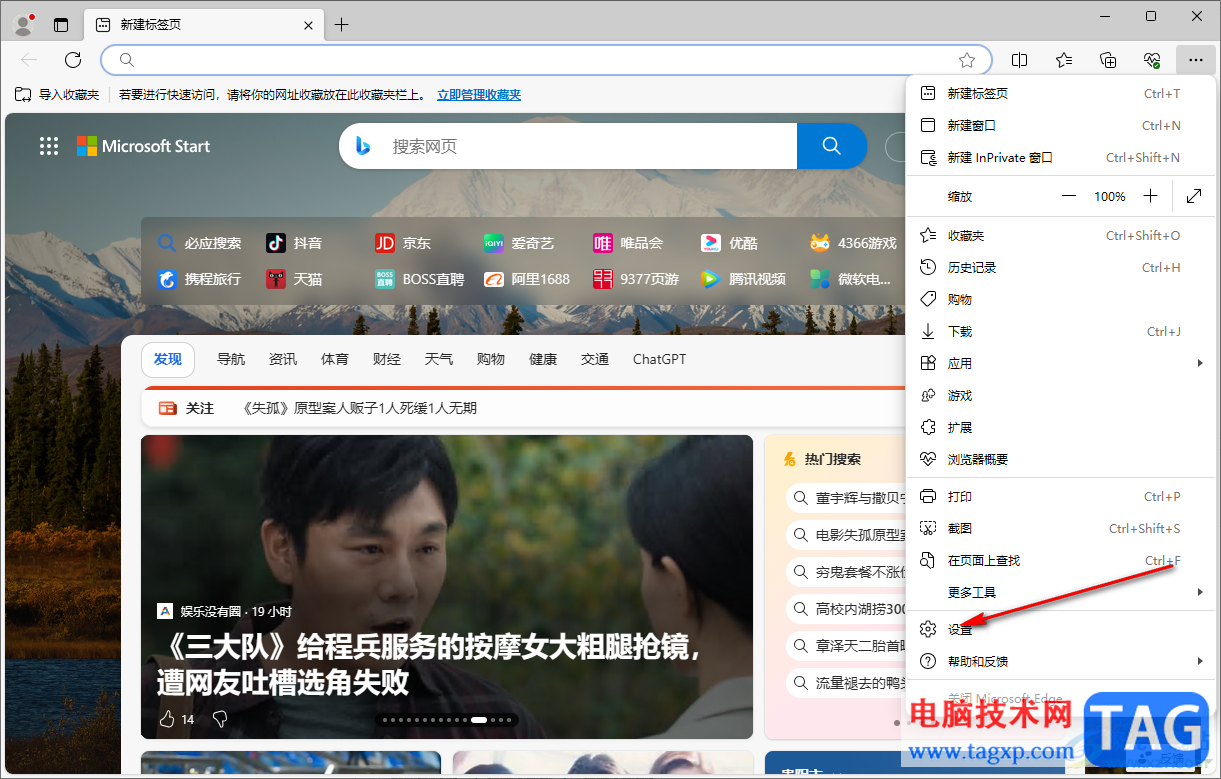Add page to favorites star icon
Viewport: 1221px width, 779px height.
pyautogui.click(x=967, y=60)
